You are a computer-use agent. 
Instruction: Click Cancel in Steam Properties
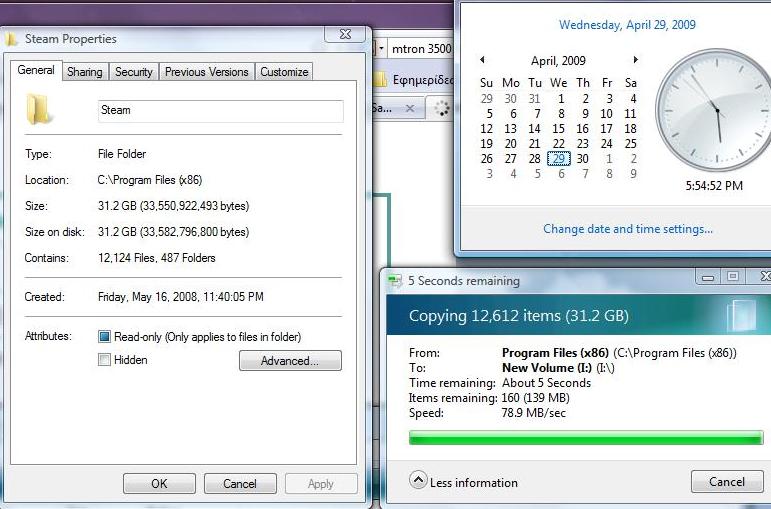[240, 483]
